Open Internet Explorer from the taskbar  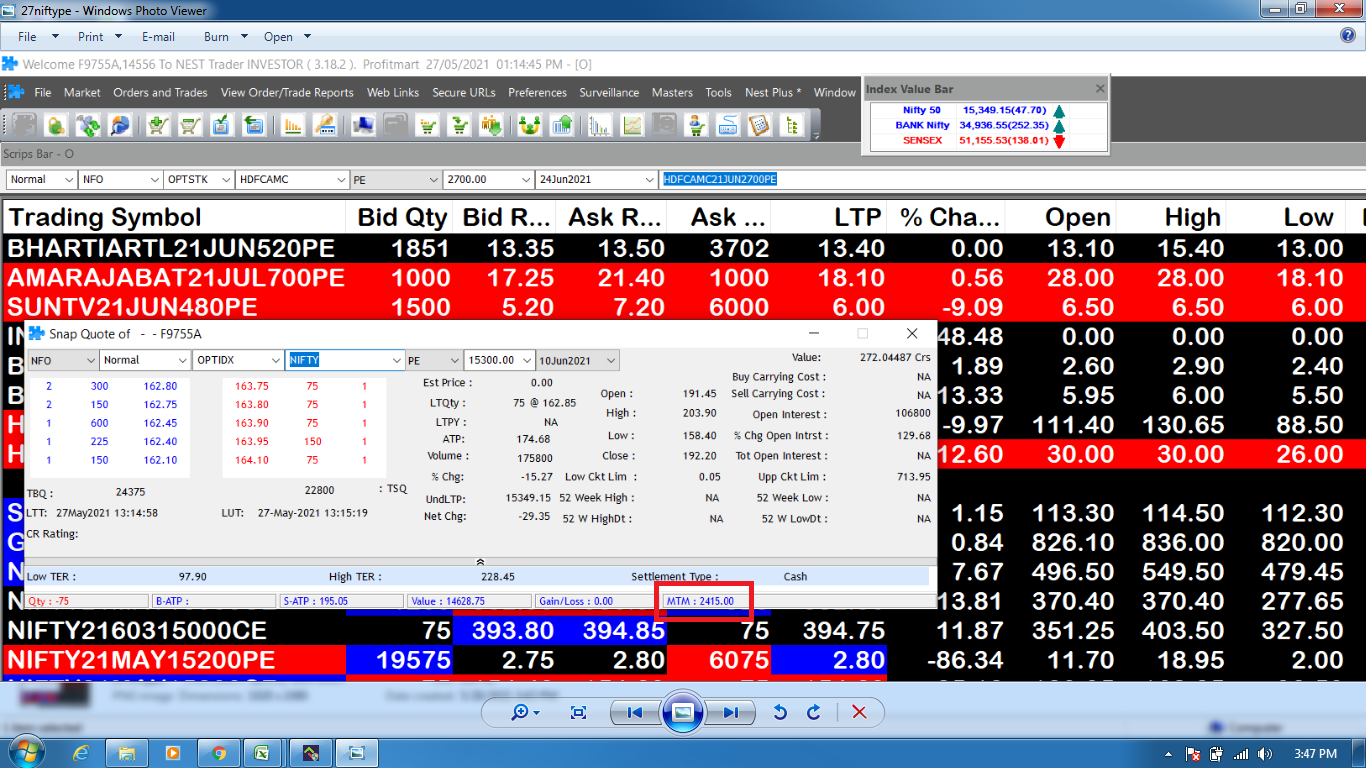click(x=81, y=753)
